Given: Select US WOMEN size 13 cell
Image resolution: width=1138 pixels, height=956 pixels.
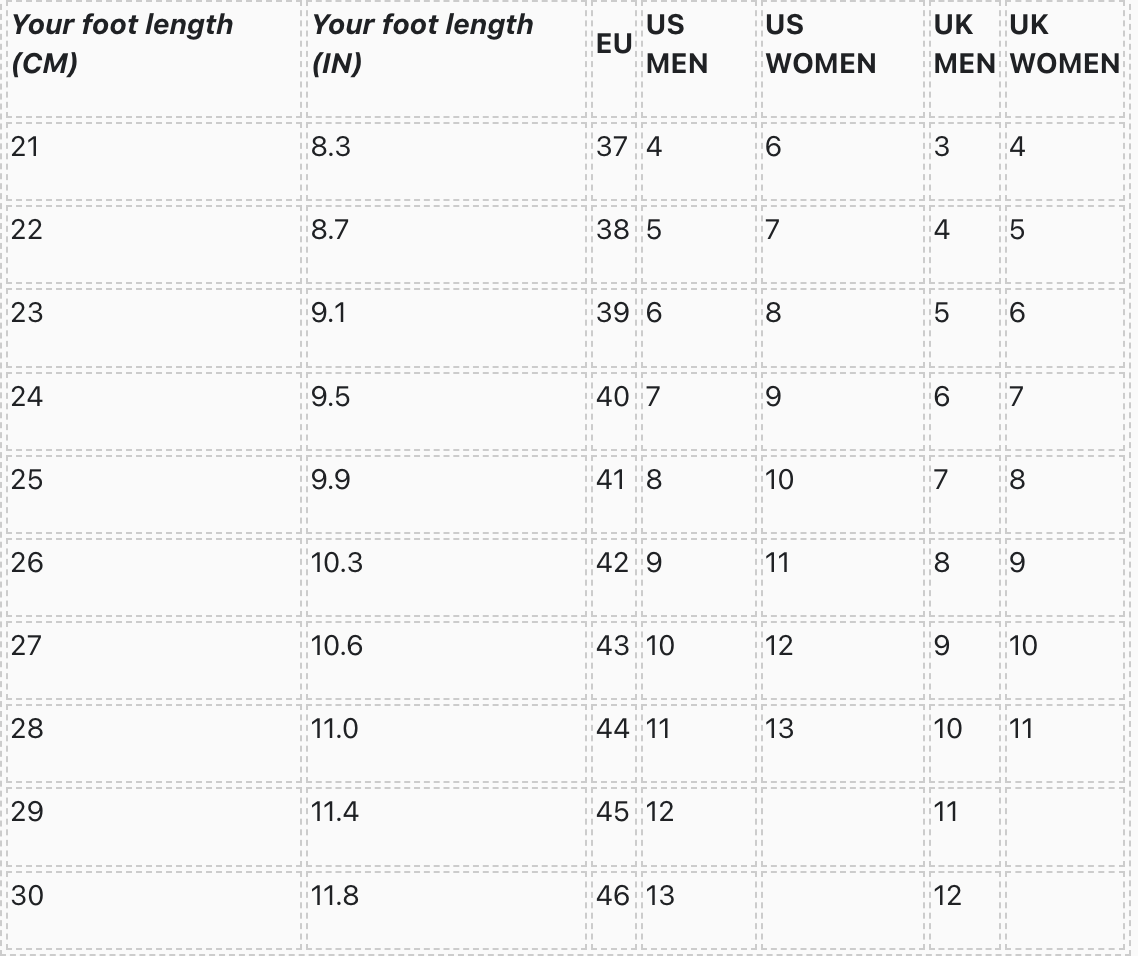Looking at the screenshot, I should tap(779, 729).
